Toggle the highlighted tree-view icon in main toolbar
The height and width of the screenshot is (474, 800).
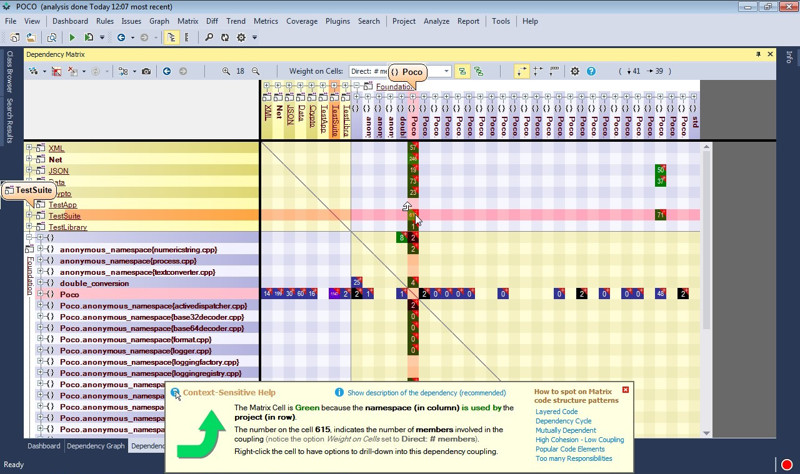[171, 37]
